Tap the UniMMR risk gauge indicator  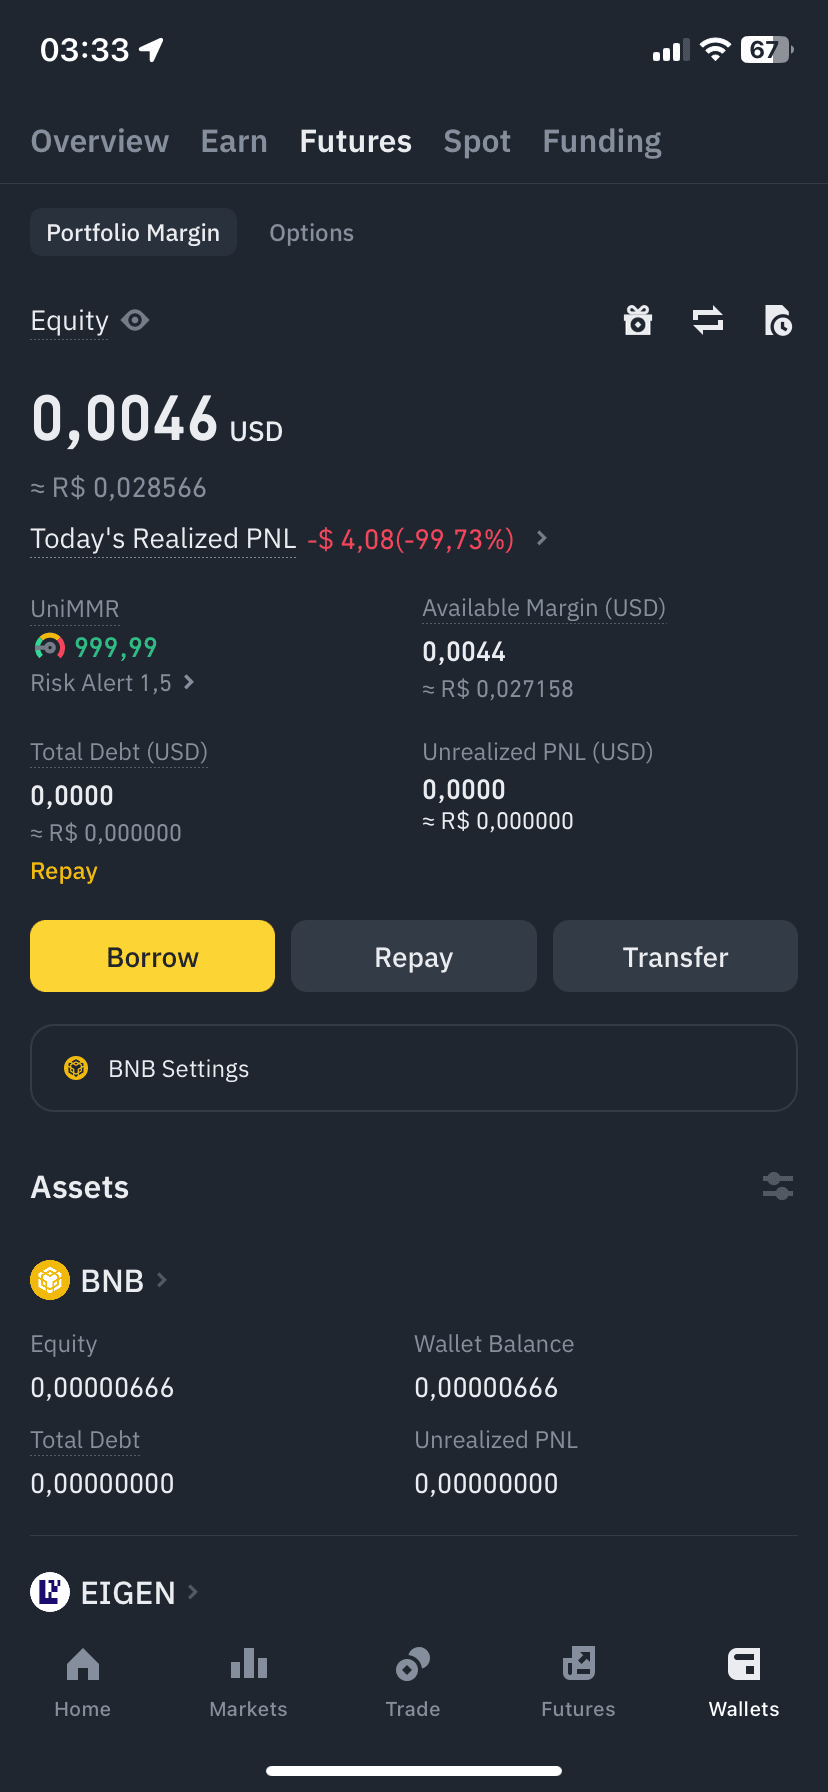click(50, 647)
